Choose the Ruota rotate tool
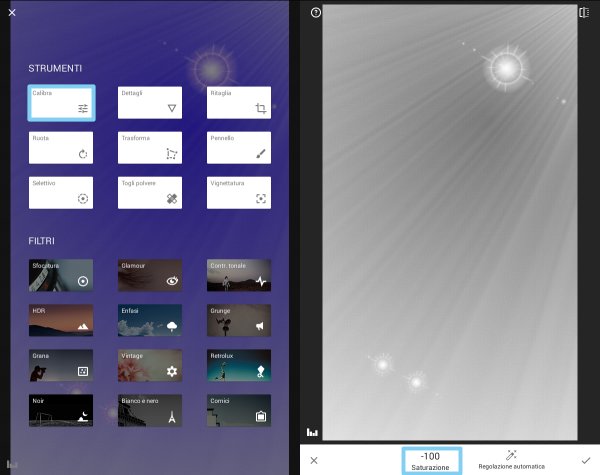 click(x=61, y=147)
